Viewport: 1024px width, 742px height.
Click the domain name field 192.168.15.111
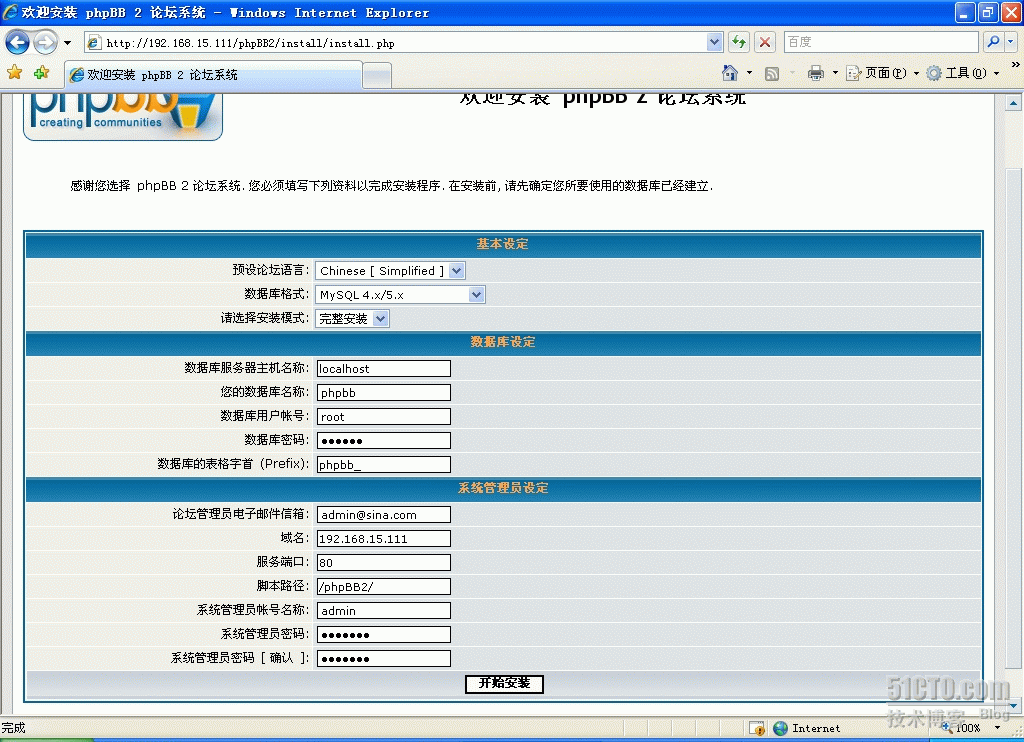pos(383,539)
